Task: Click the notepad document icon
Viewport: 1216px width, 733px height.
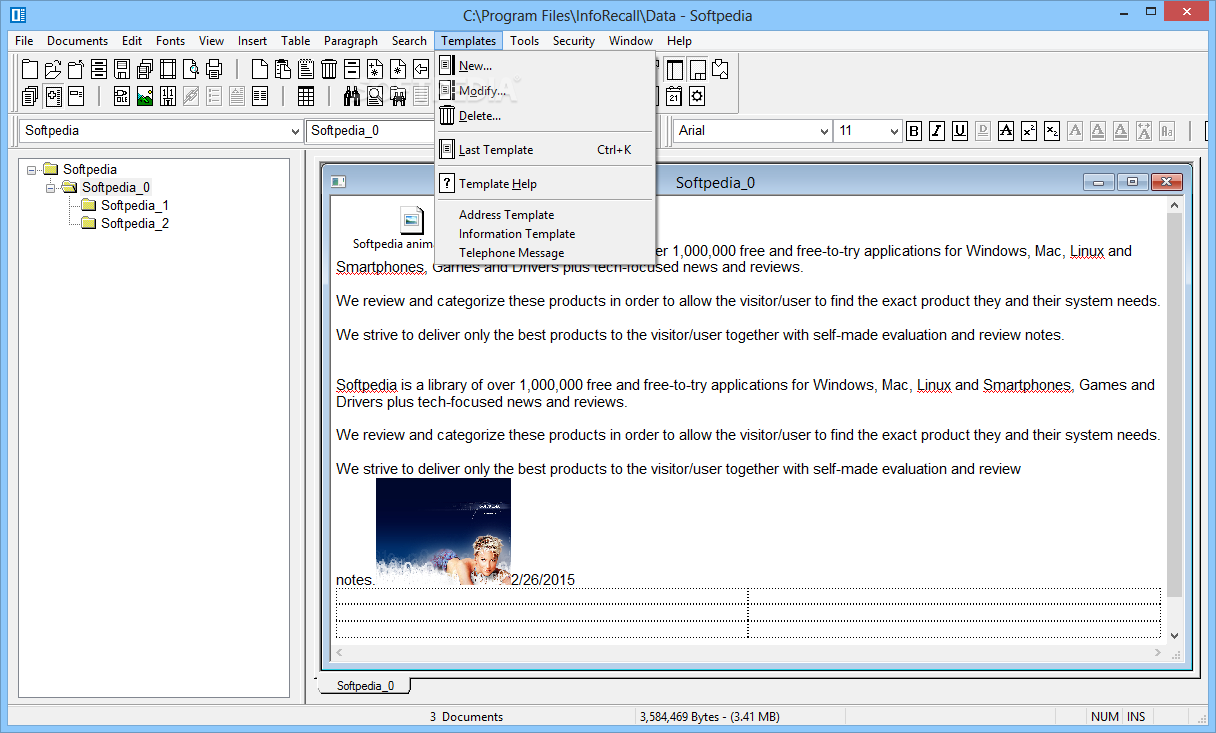Action: click(x=305, y=69)
